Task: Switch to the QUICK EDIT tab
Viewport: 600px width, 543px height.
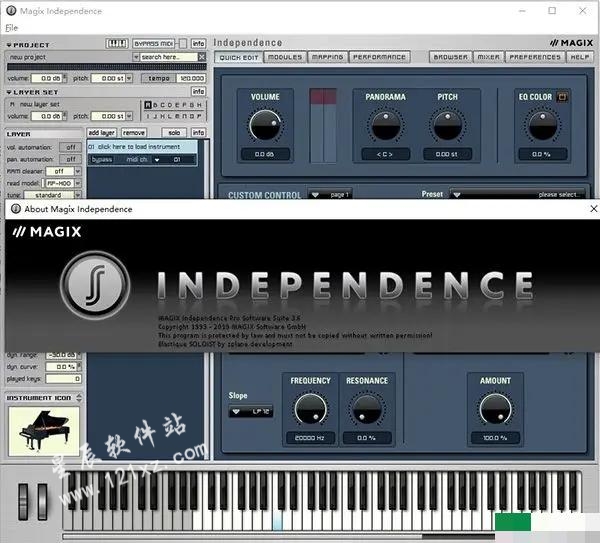Action: coord(239,57)
